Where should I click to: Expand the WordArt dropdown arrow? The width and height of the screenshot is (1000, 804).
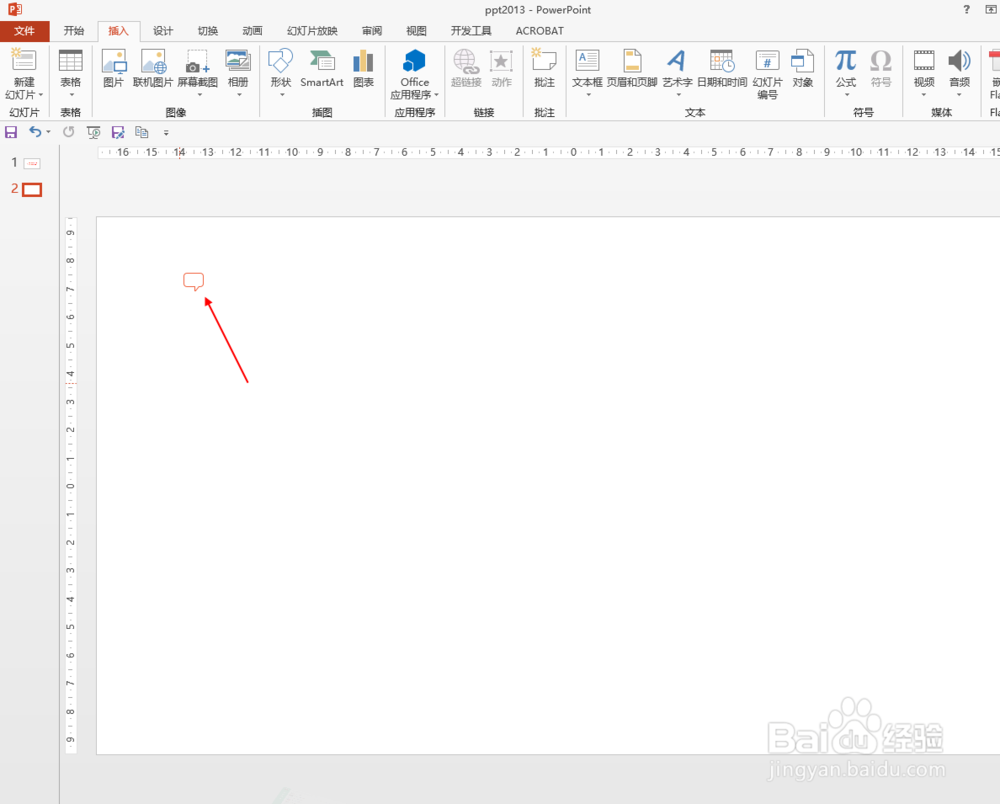679,95
